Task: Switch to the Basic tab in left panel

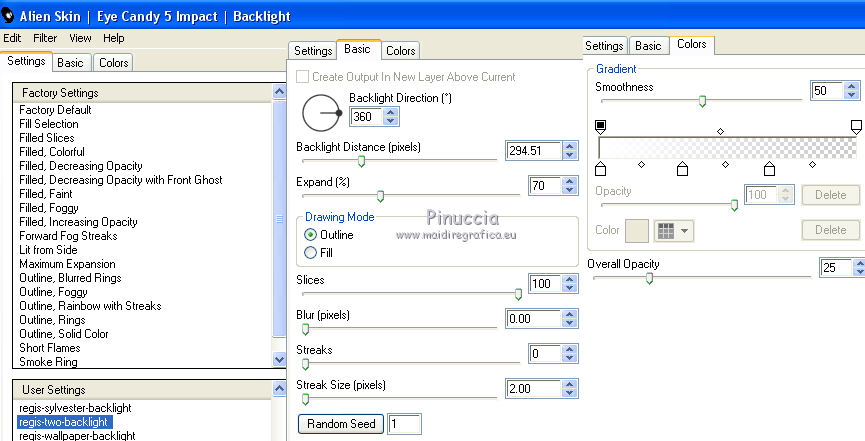Action: click(x=70, y=63)
